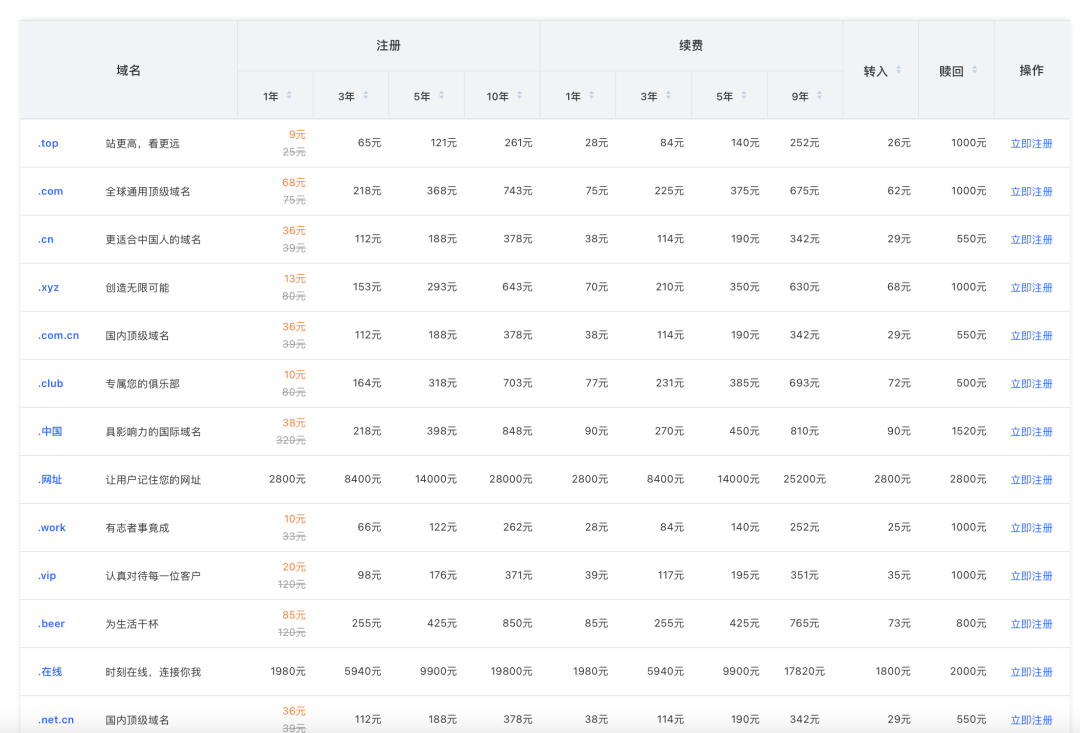The height and width of the screenshot is (733, 1080).
Task: Click the 操作 column header
Action: 1031,70
